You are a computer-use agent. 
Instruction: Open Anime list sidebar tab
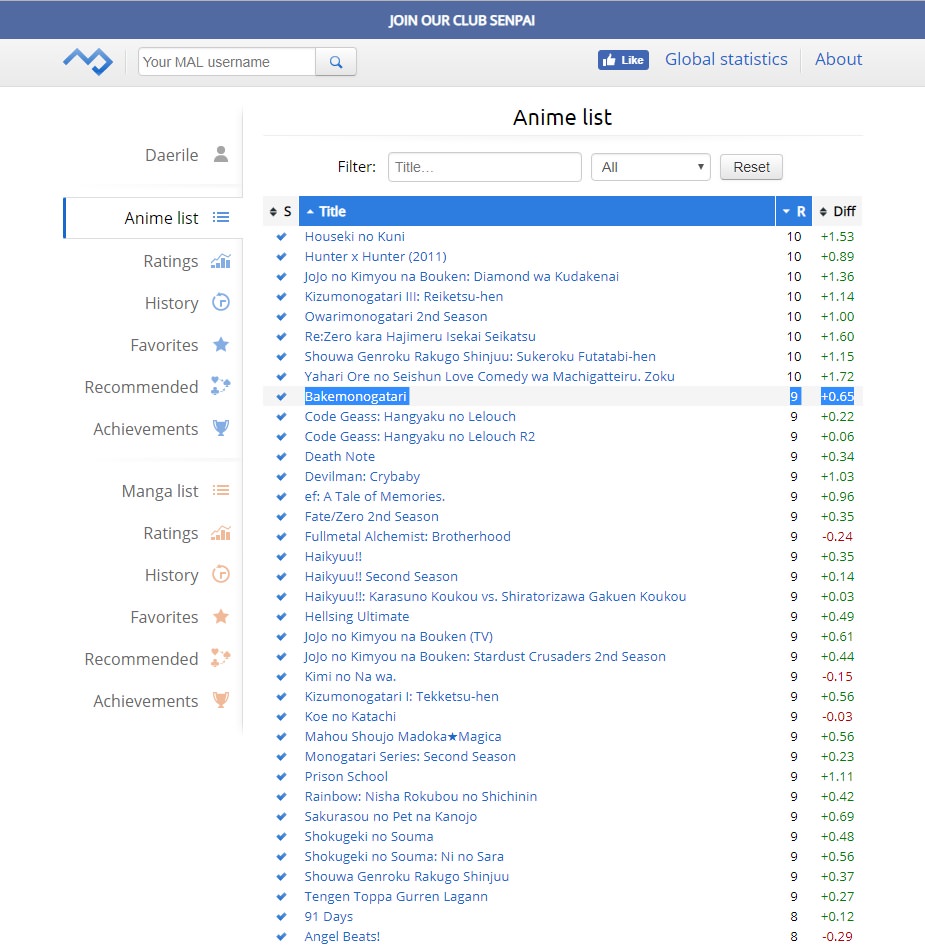154,218
